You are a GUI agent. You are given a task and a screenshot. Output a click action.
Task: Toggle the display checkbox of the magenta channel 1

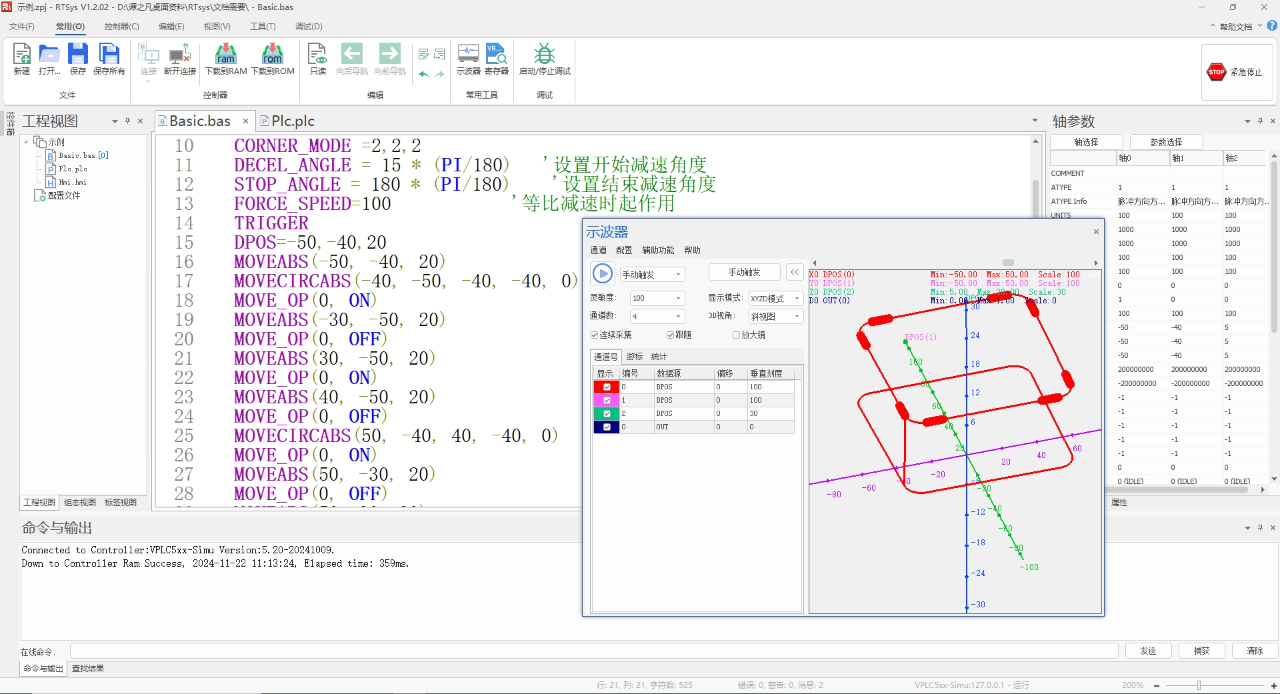(x=607, y=399)
